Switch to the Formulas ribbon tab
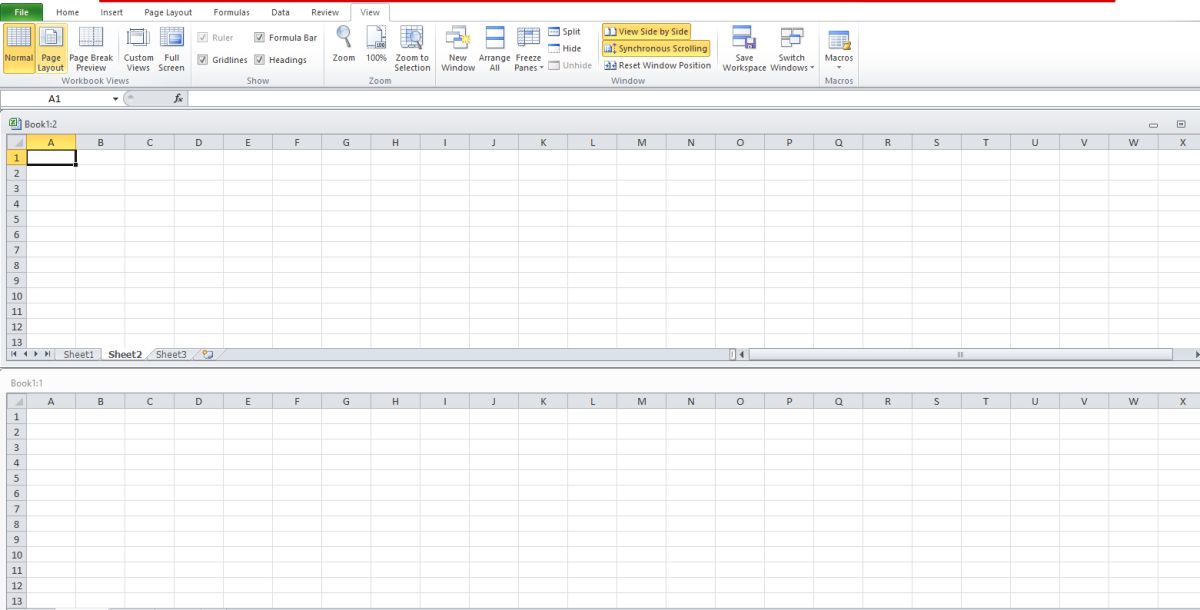Screen dimensions: 1200x610 pos(231,12)
